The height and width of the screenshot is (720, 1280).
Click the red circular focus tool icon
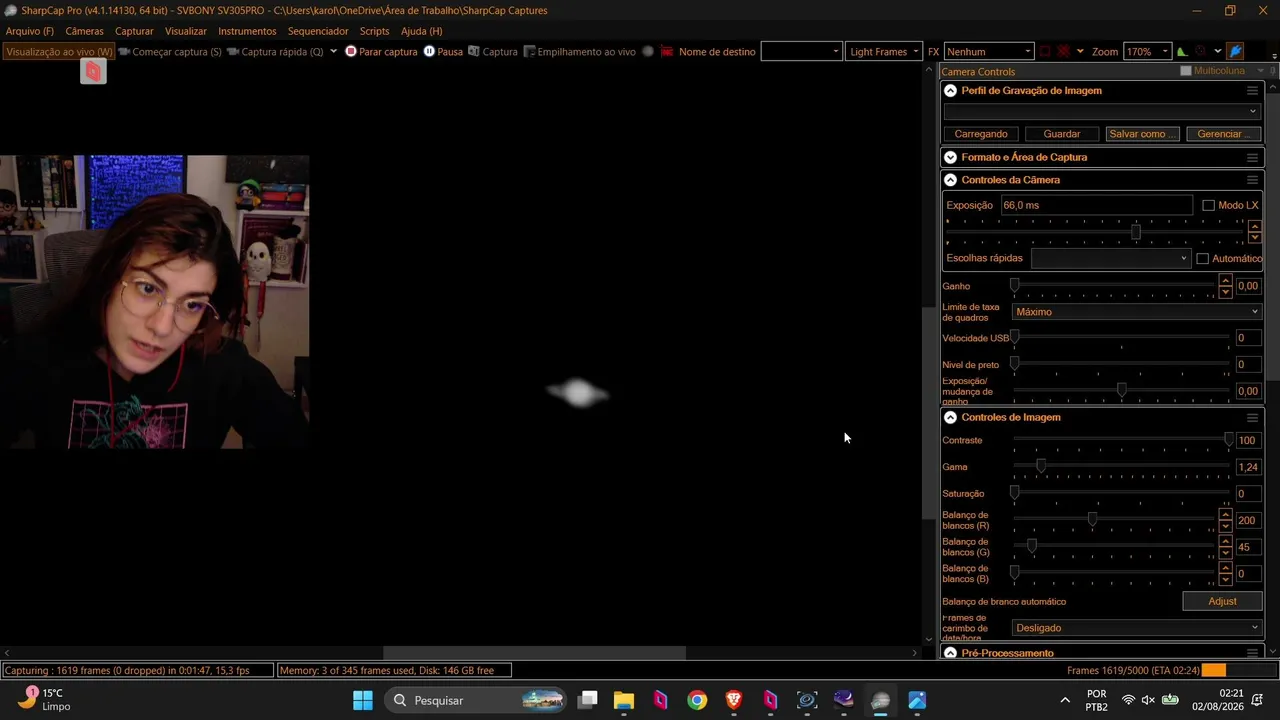(1200, 51)
